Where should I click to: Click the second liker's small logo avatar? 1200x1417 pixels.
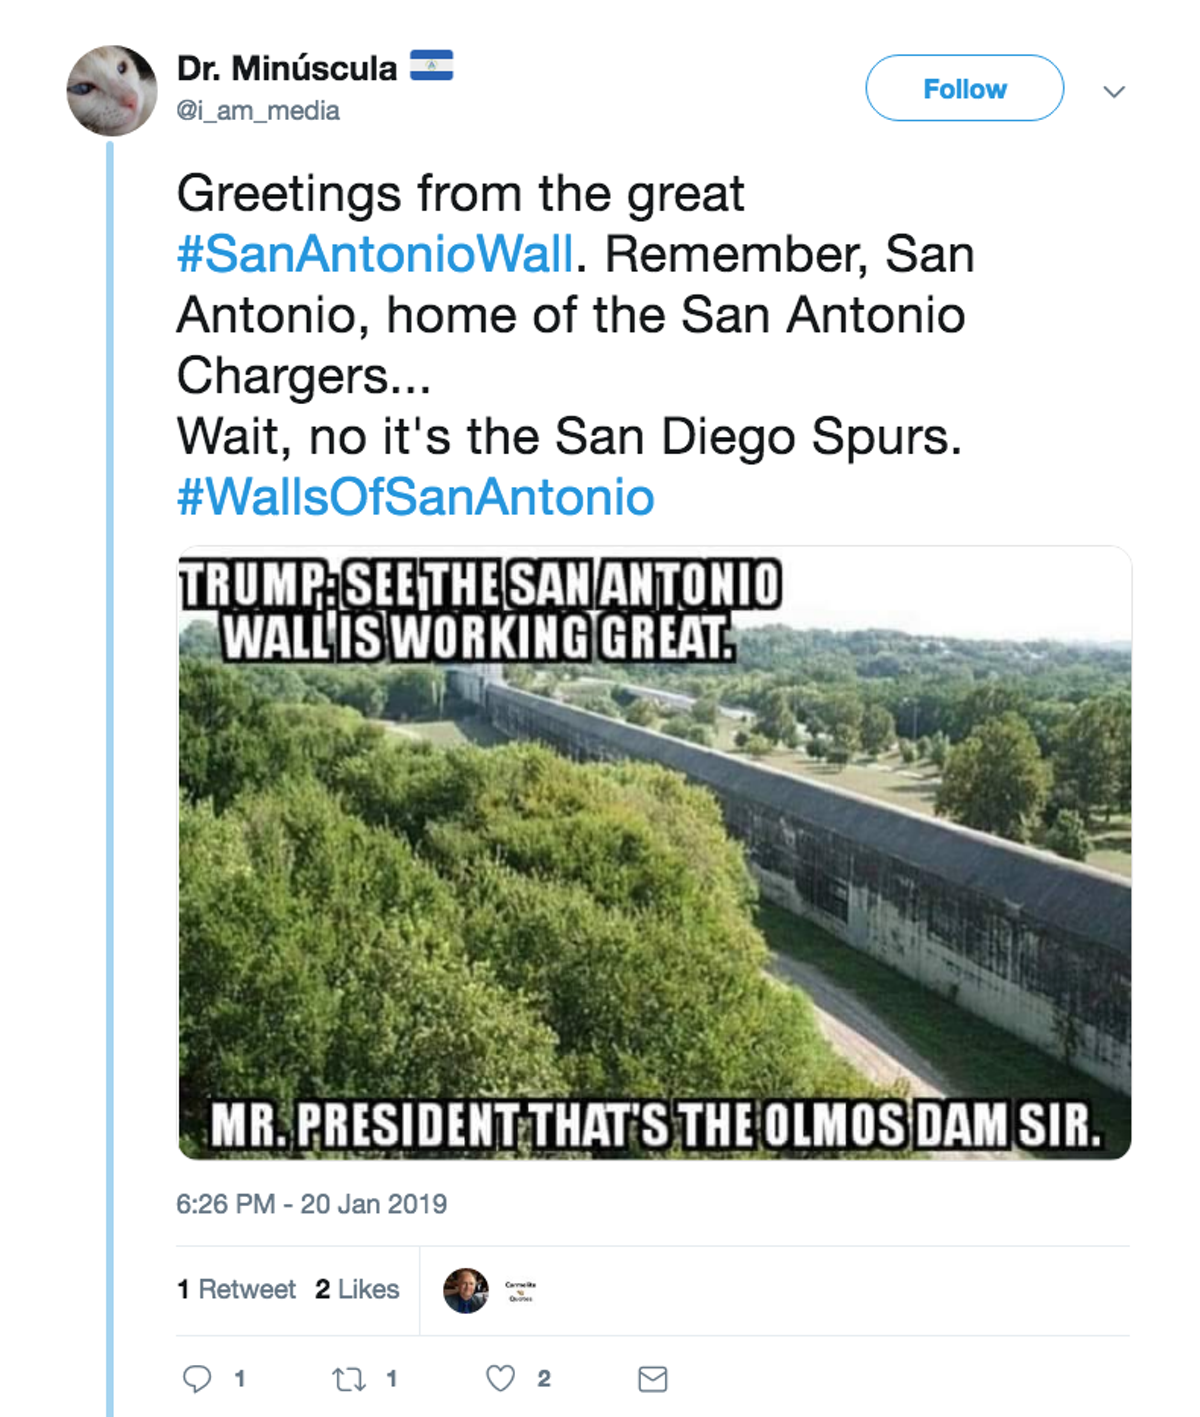click(521, 1290)
